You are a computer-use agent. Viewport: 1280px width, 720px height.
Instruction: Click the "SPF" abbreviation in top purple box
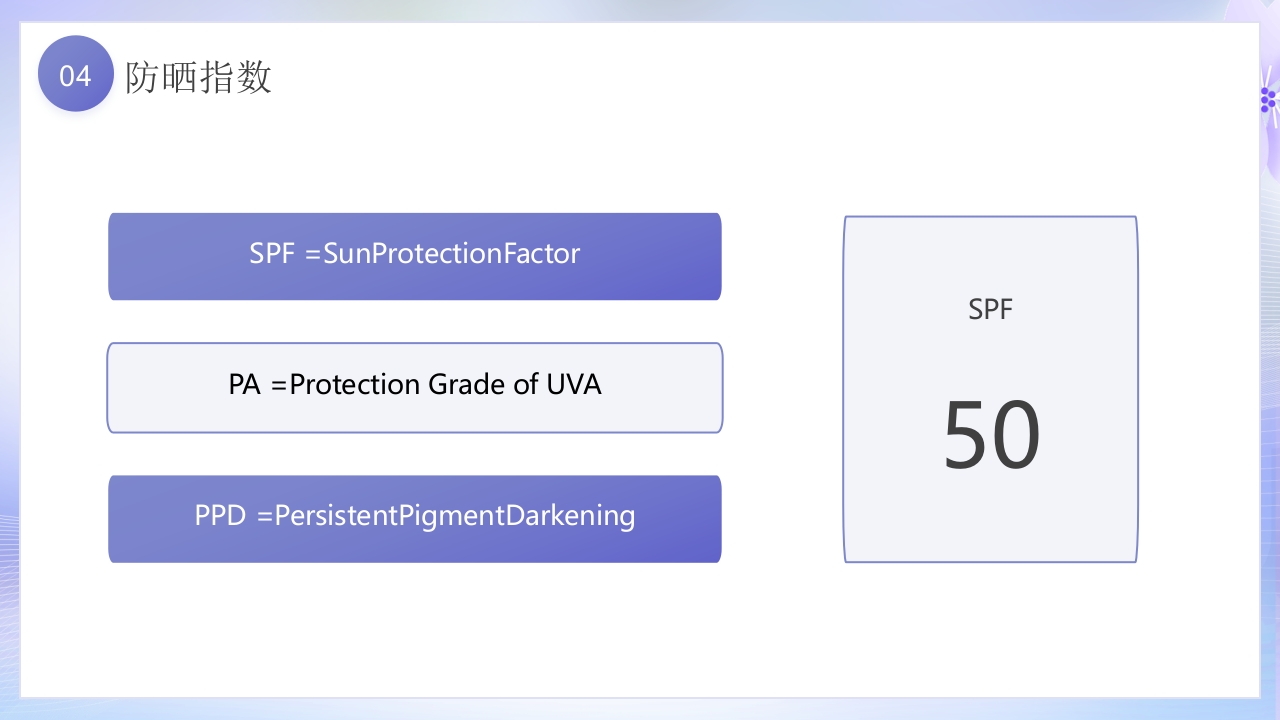[272, 254]
